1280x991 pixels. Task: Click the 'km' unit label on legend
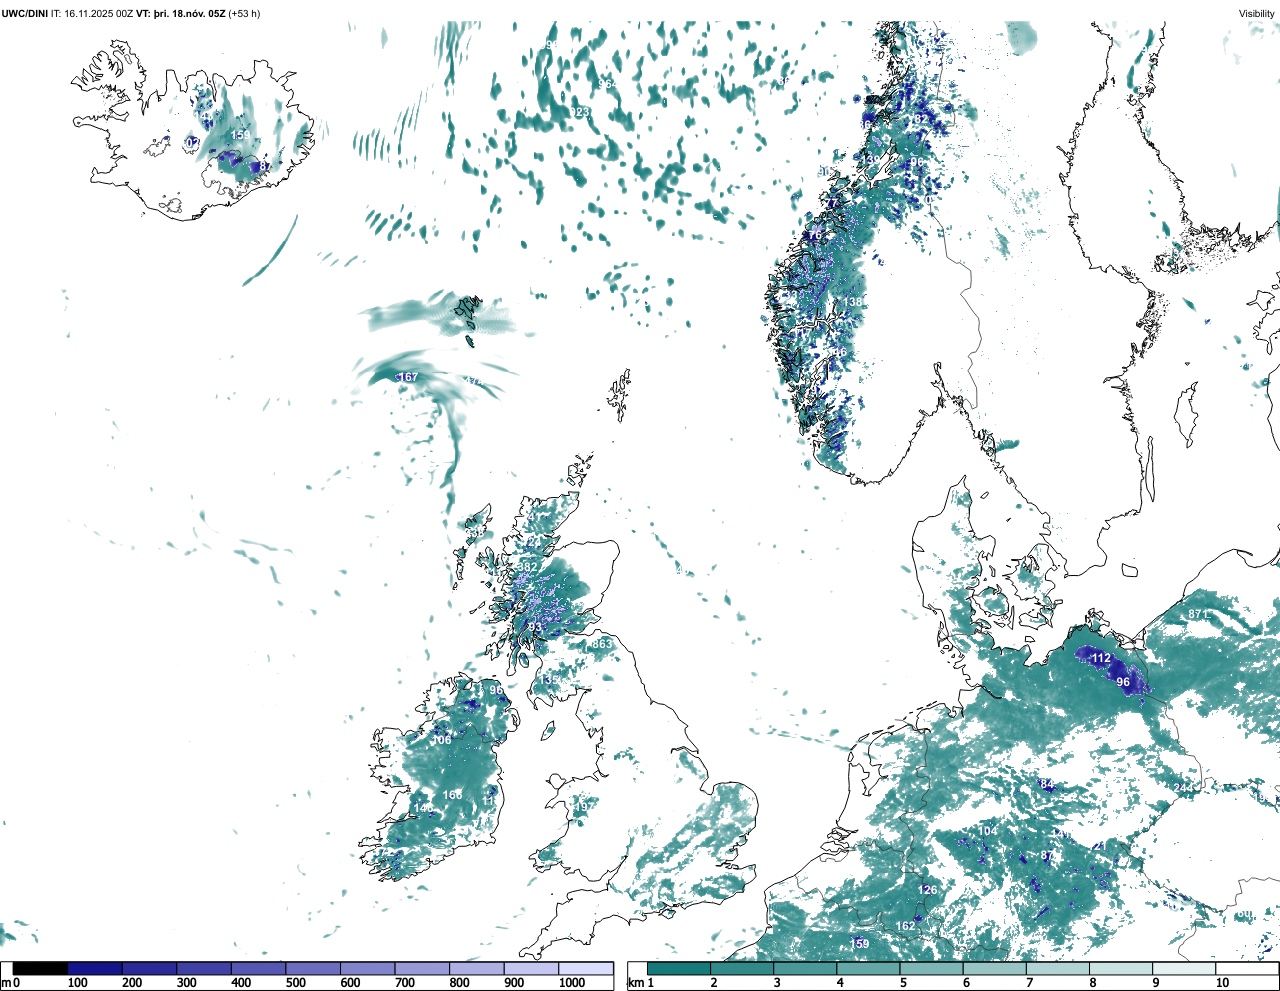[x=635, y=983]
